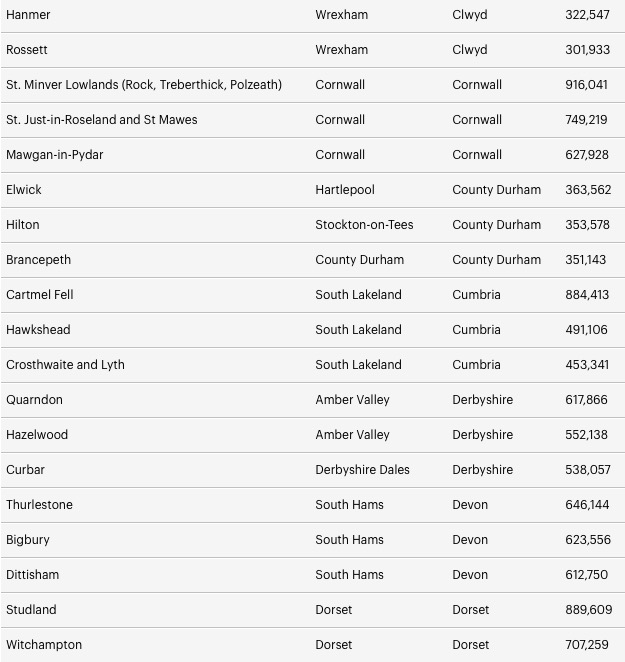Click the Hanmer row name
Screen dimensions: 625x662
point(28,15)
